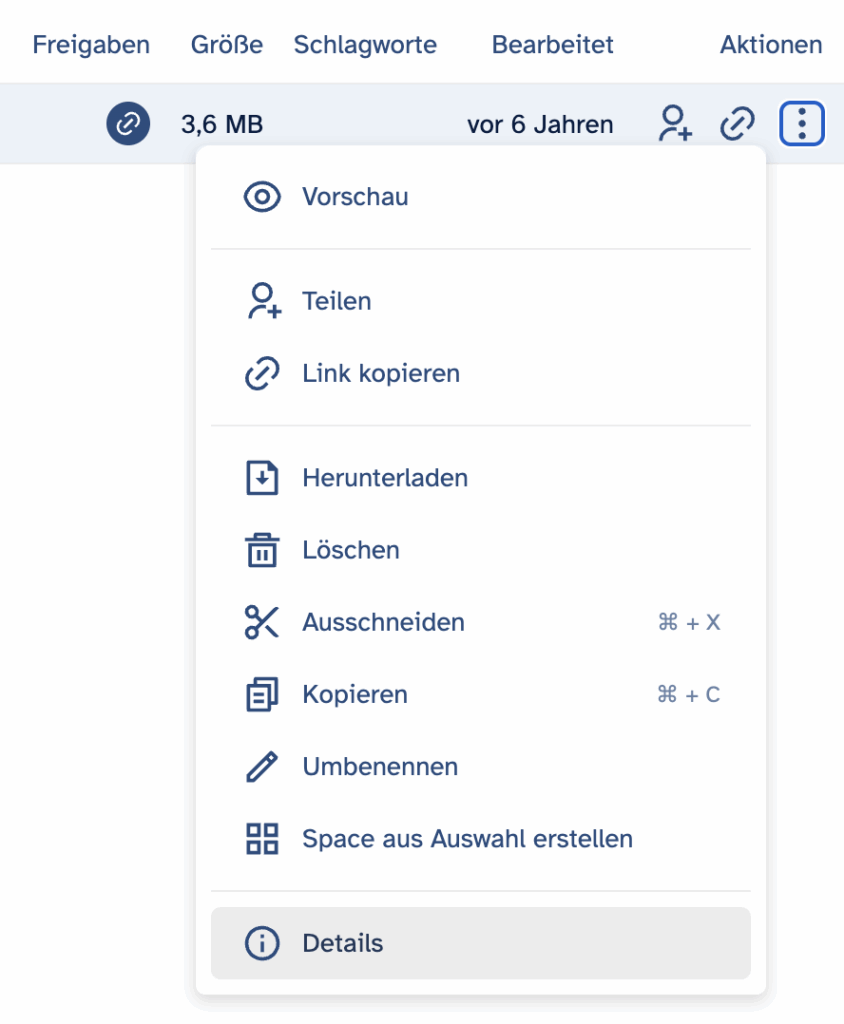Choose Space aus Auswahl erstellen
Viewport: 844px width, 1024px height.
coord(481,839)
